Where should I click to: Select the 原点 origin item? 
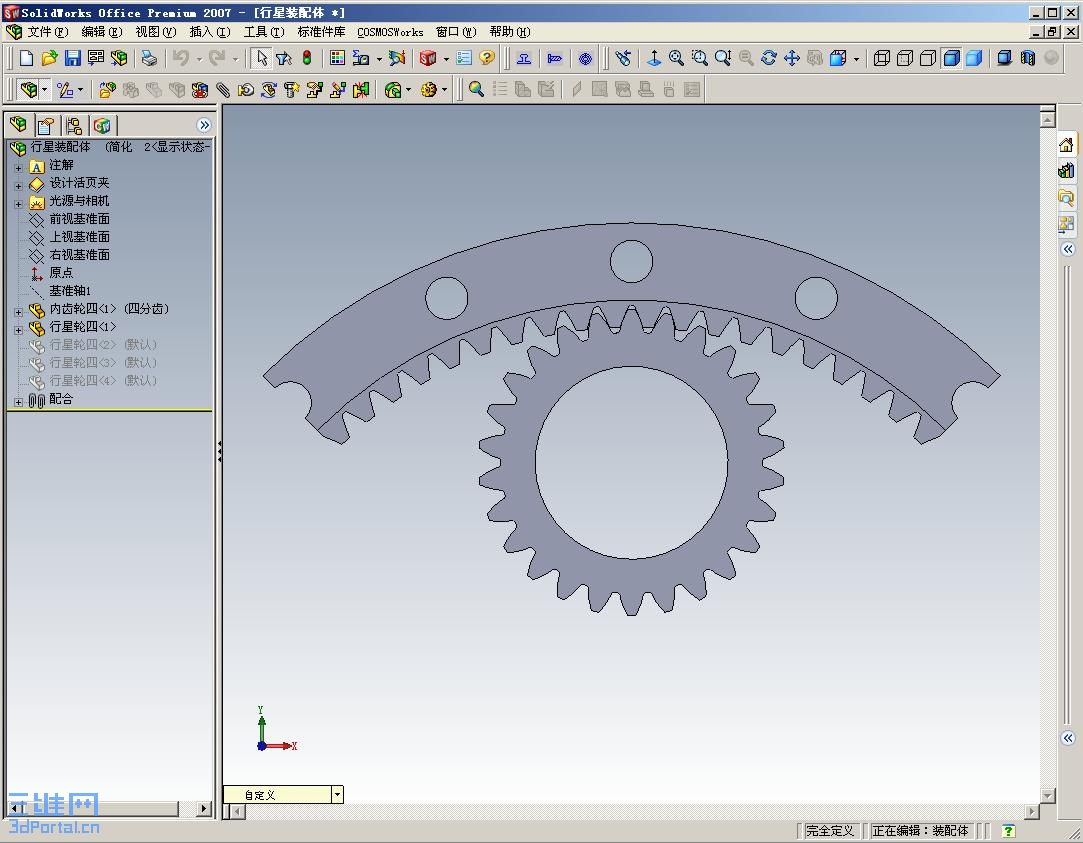coord(61,273)
